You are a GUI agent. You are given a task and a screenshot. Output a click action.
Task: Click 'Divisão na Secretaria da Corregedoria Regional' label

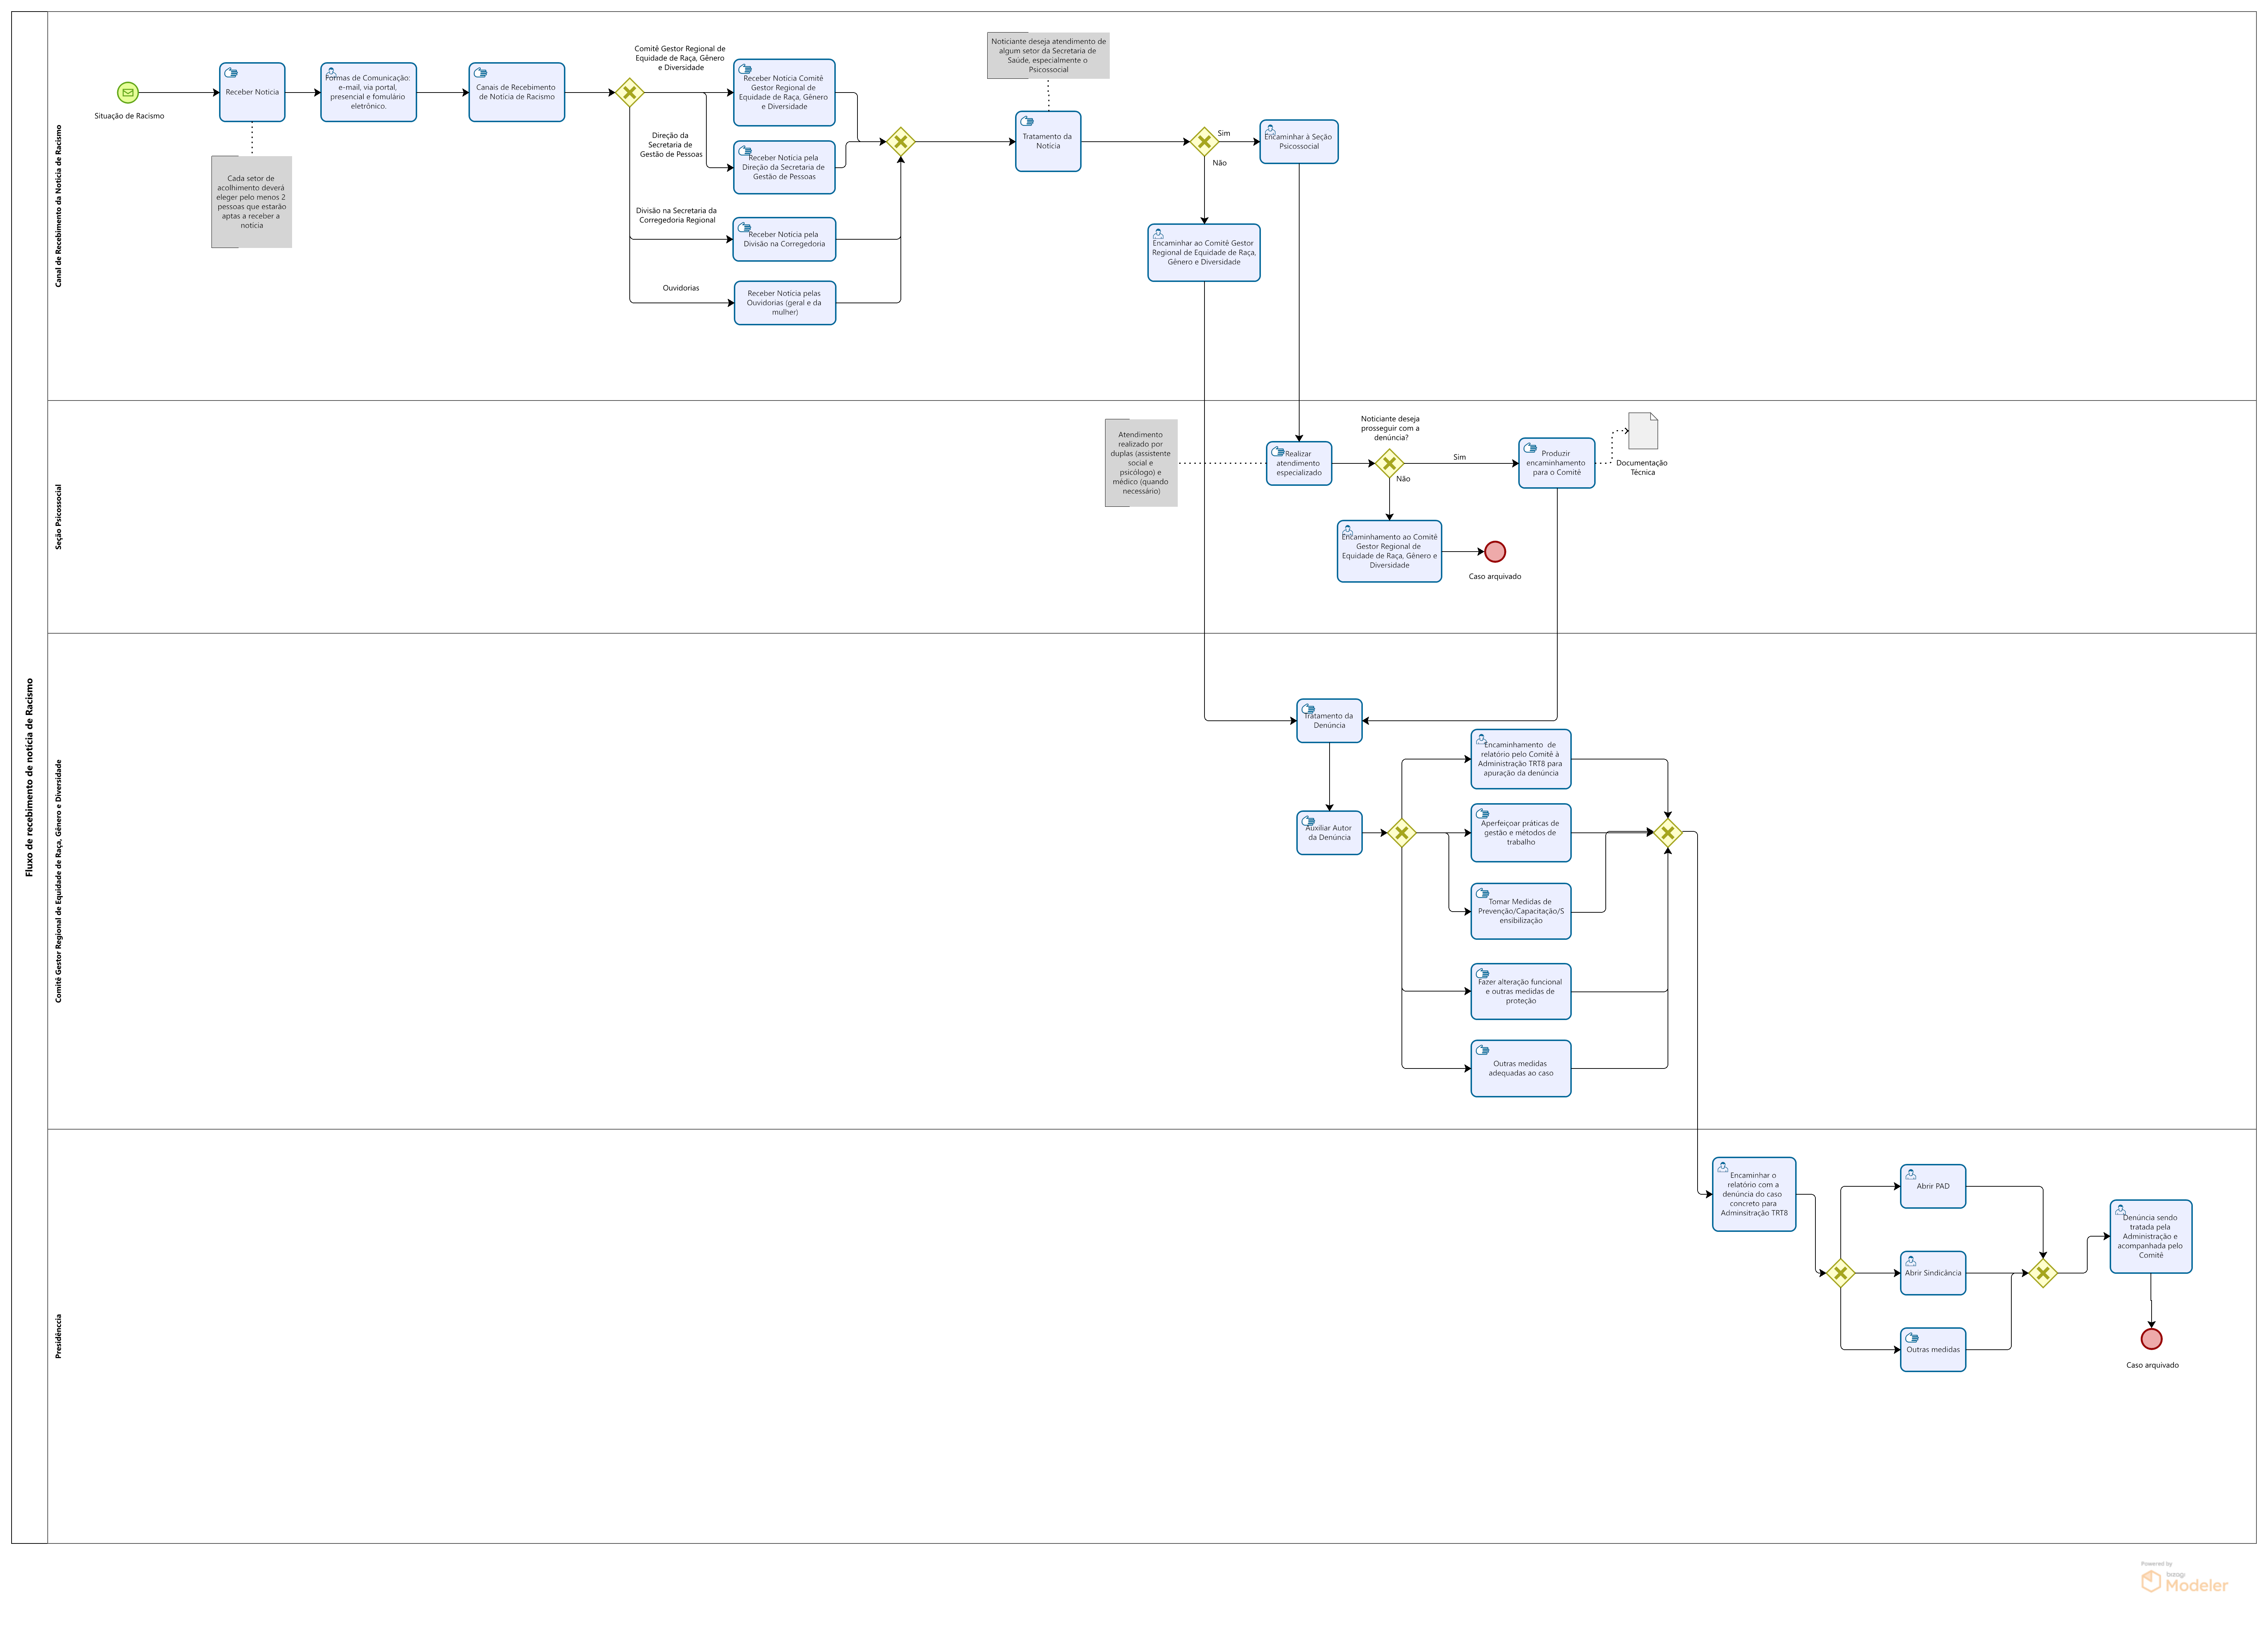(x=676, y=215)
